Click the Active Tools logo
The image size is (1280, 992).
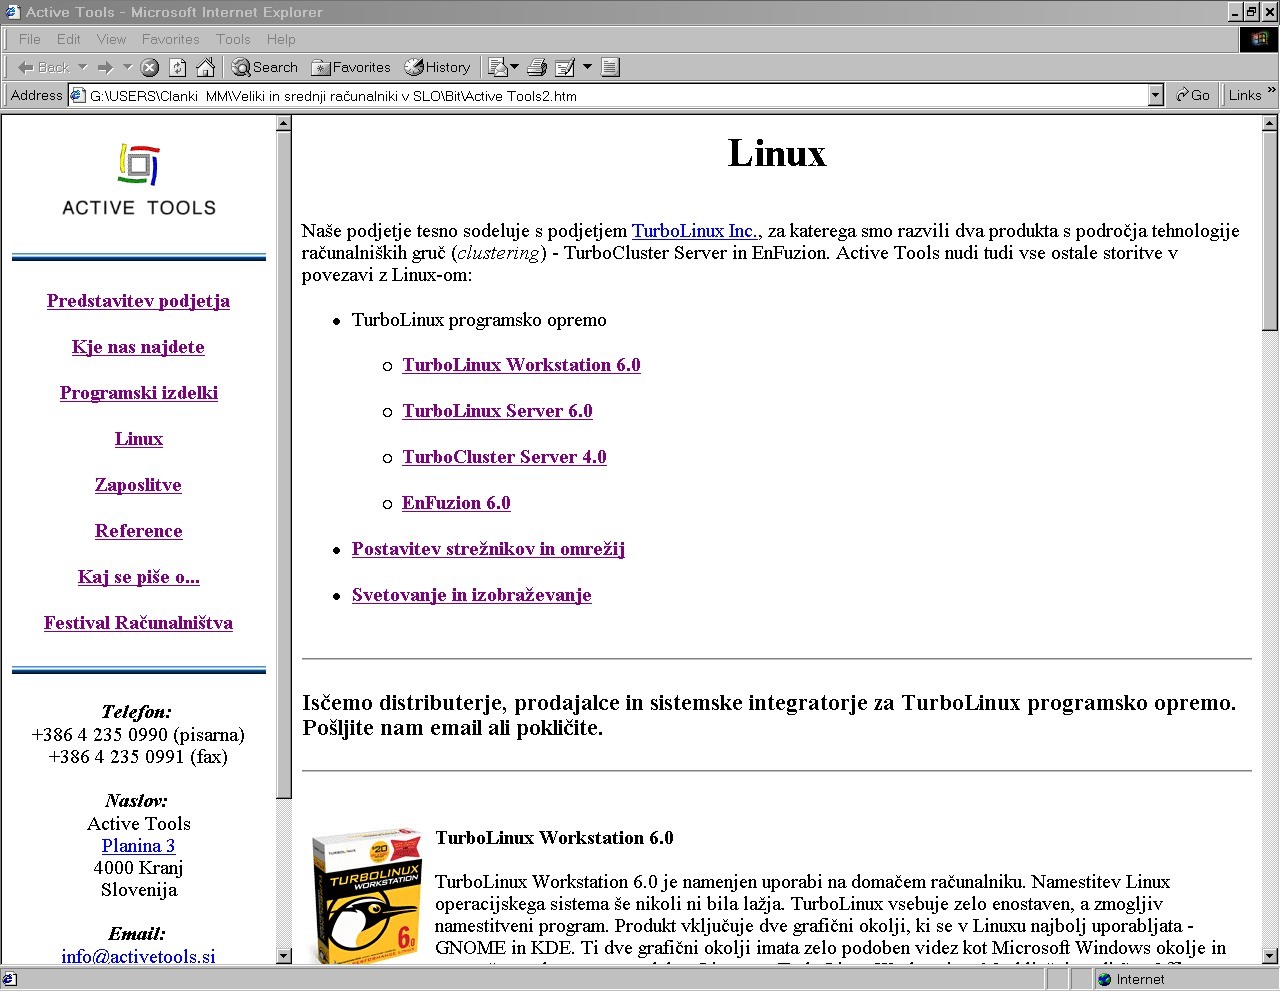click(139, 180)
